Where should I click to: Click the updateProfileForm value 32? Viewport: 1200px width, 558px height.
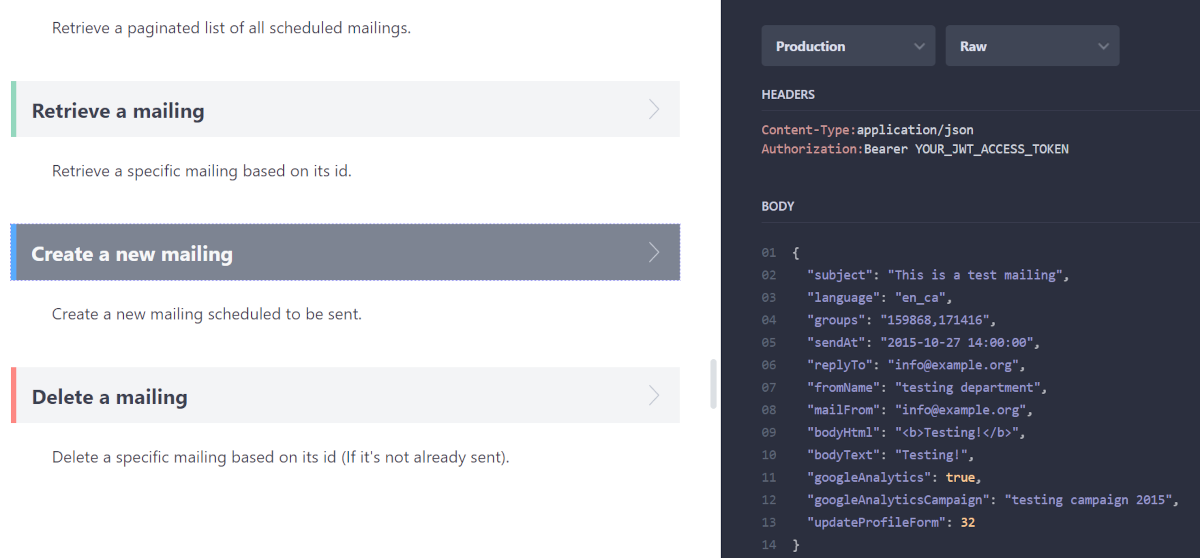point(968,522)
